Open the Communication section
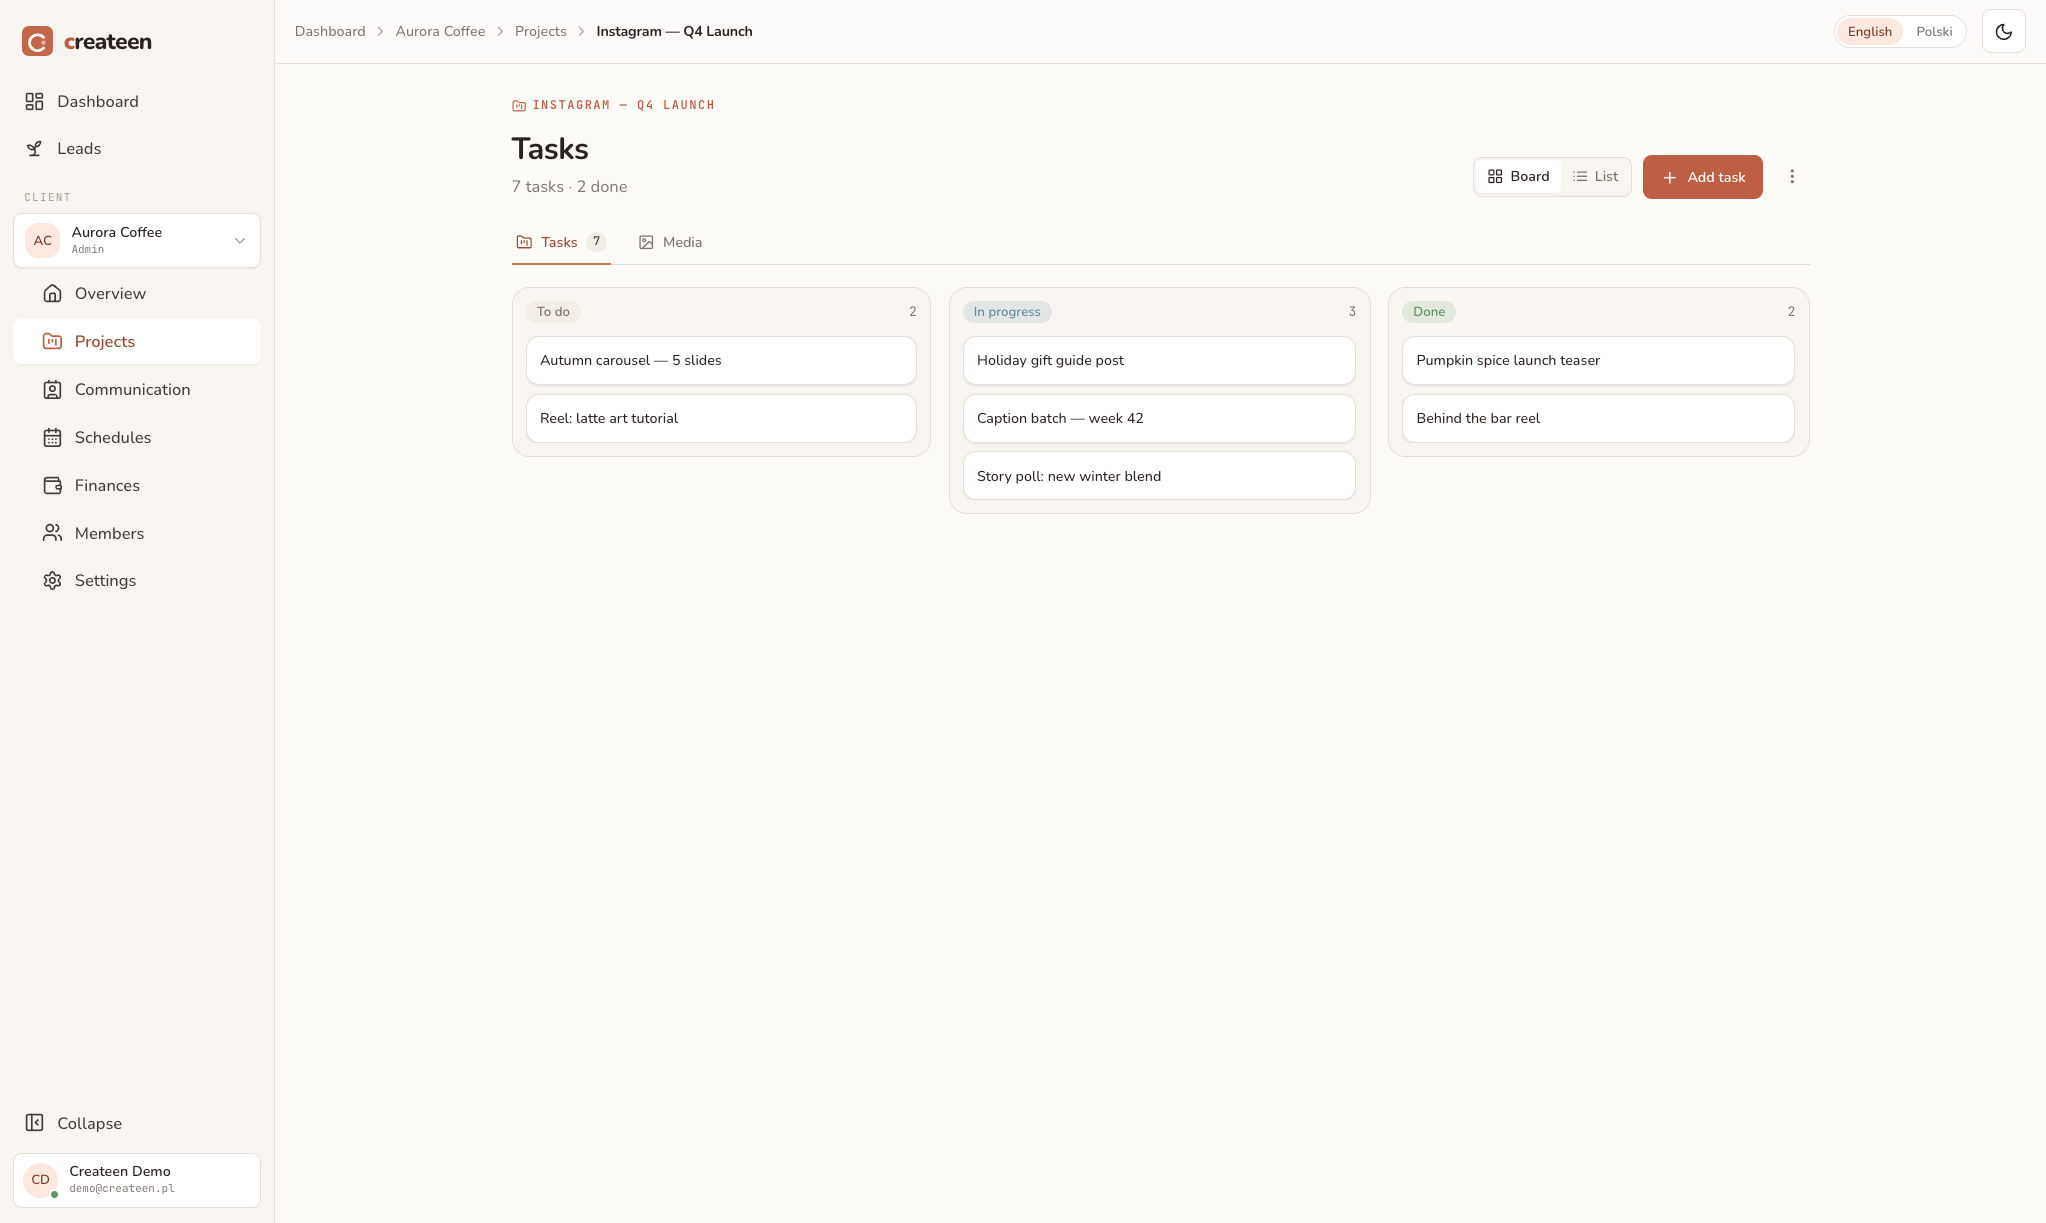This screenshot has height=1223, width=2046. coord(137,389)
